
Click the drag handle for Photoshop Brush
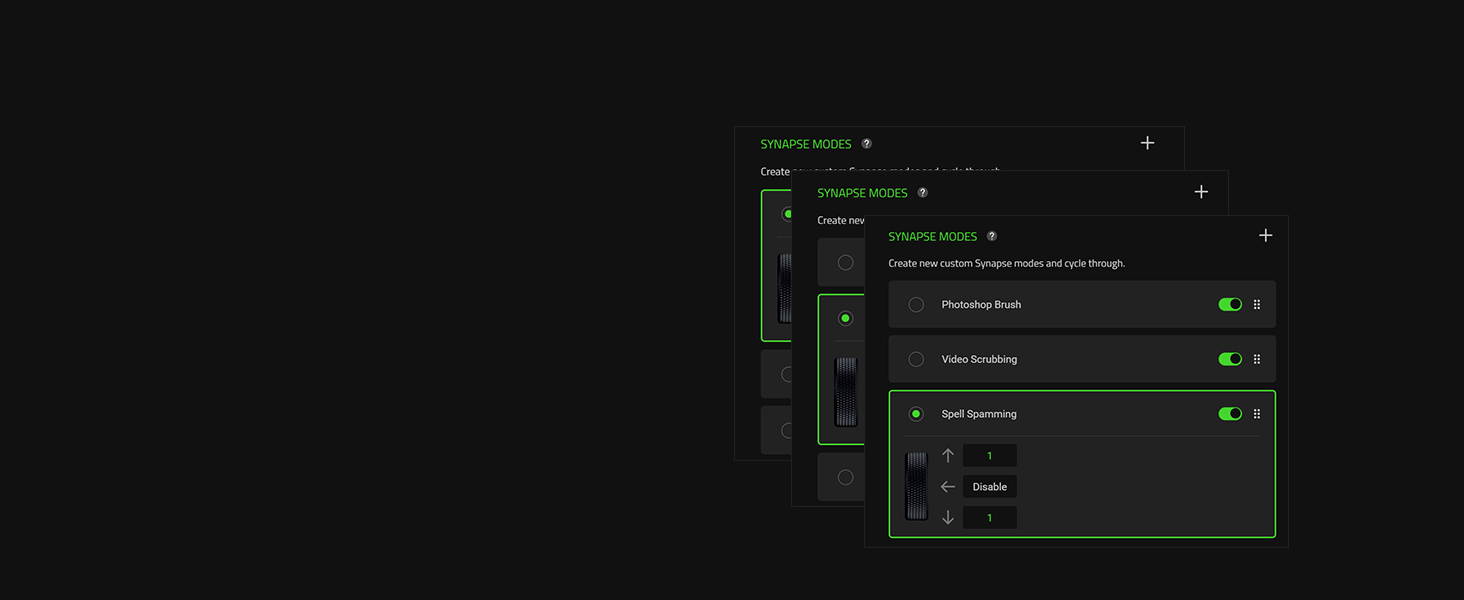point(1257,305)
